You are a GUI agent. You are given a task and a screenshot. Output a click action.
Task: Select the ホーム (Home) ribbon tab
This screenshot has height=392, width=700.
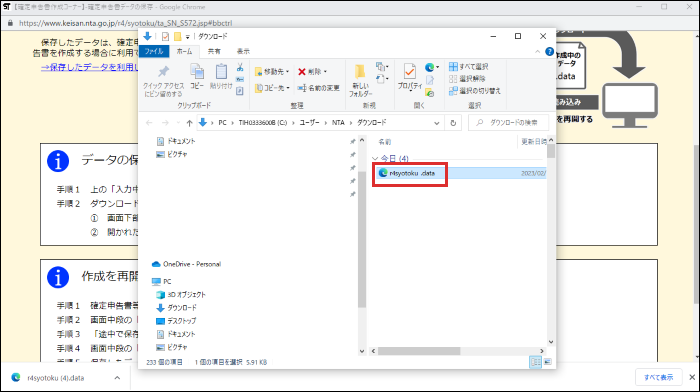[184, 51]
